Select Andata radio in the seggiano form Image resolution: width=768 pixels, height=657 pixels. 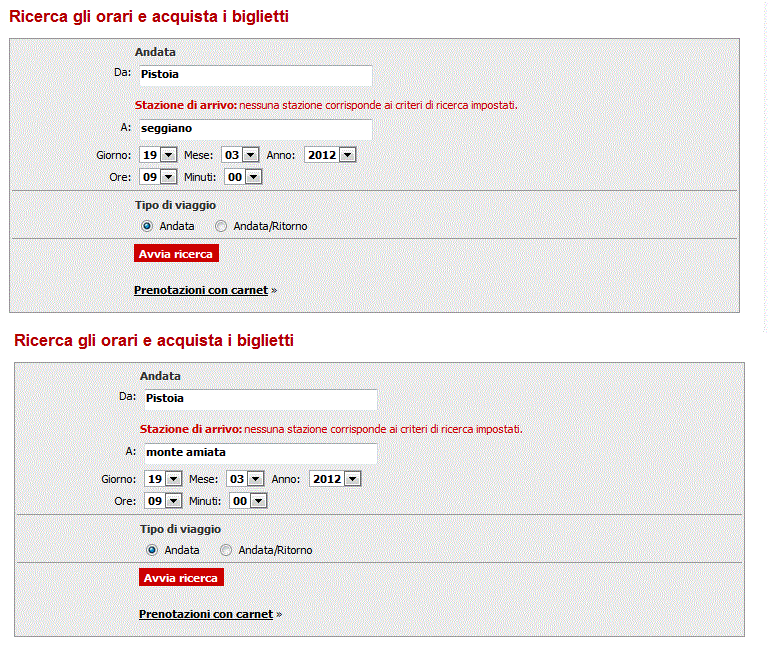(x=147, y=226)
